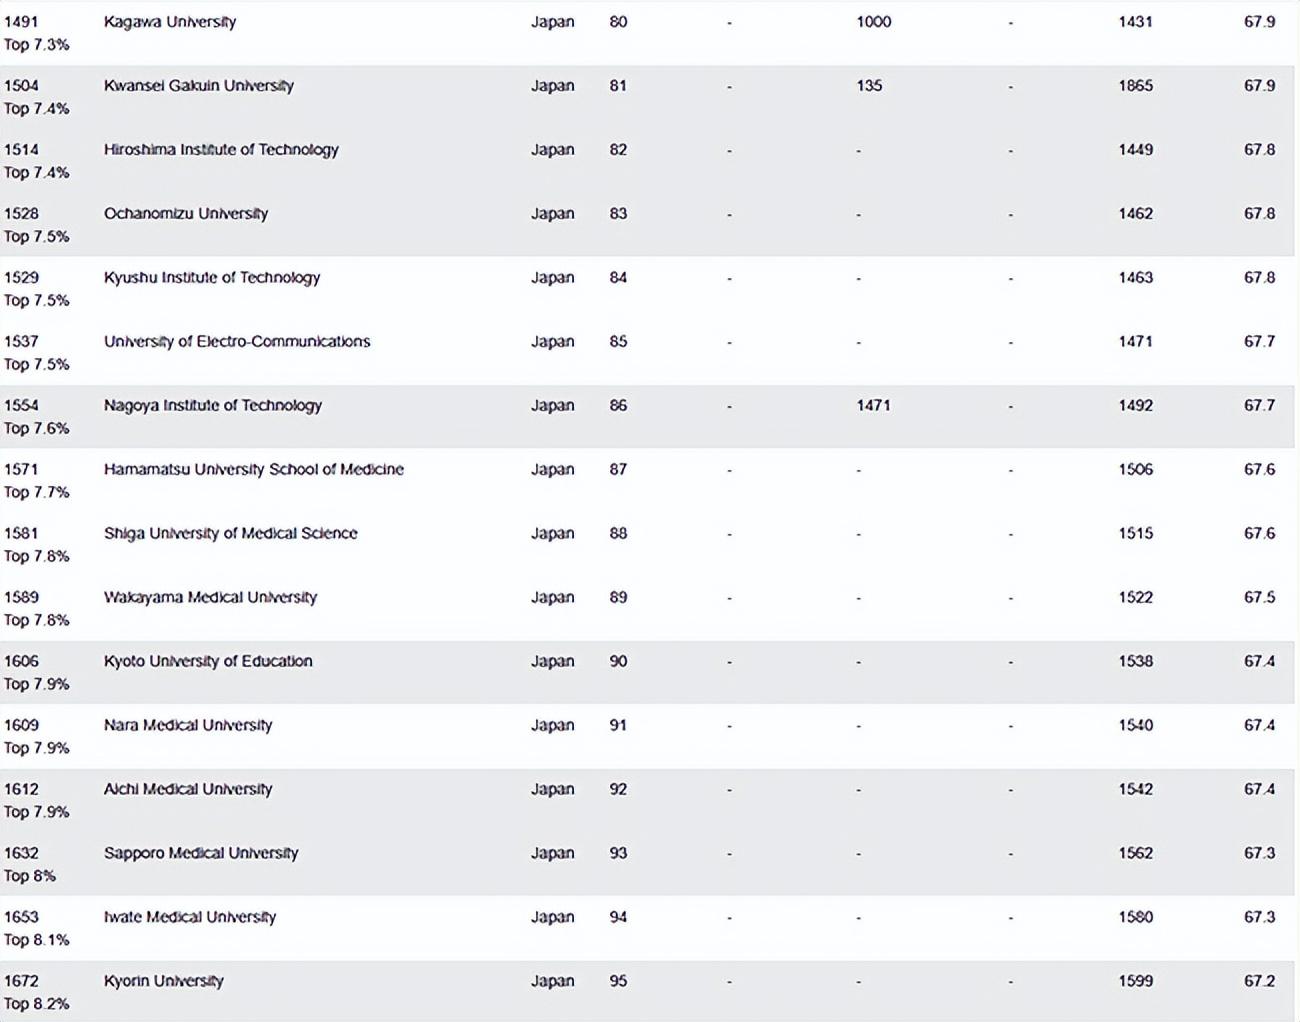Open Nagoya Institute of Technology link
The height and width of the screenshot is (1022, 1300).
pyautogui.click(x=213, y=406)
